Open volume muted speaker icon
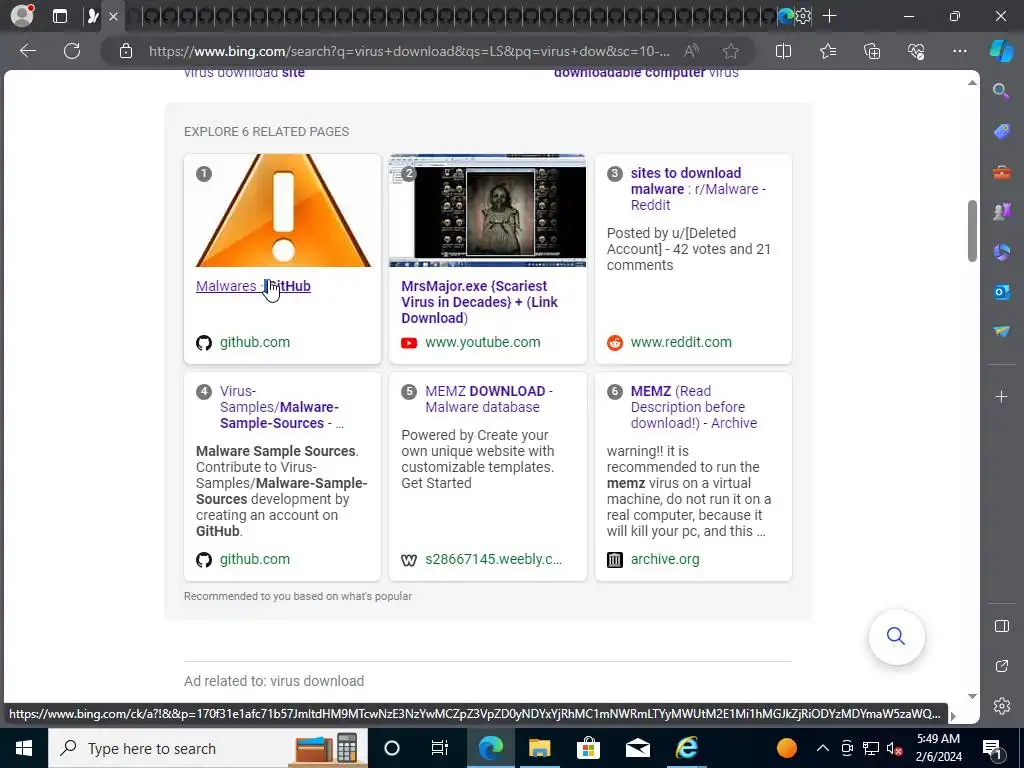This screenshot has height=768, width=1024. [x=895, y=748]
